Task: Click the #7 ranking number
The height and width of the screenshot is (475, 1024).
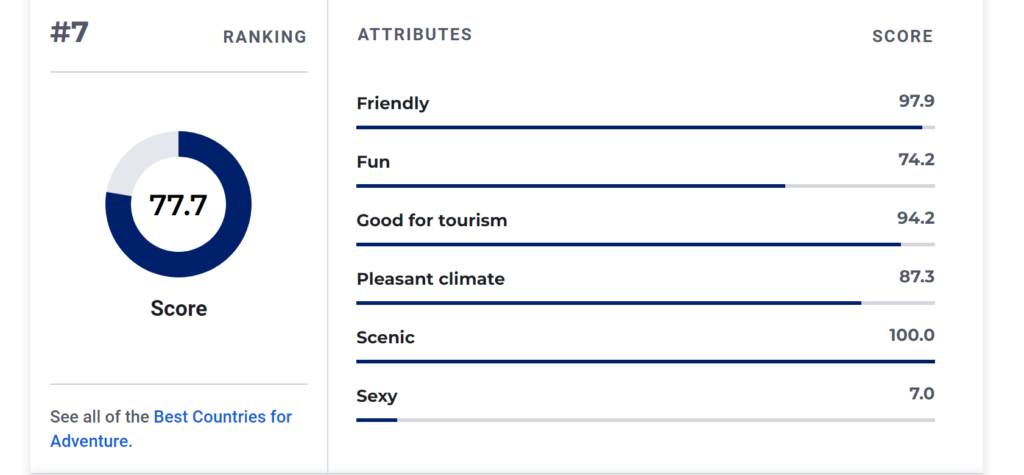Action: point(69,33)
